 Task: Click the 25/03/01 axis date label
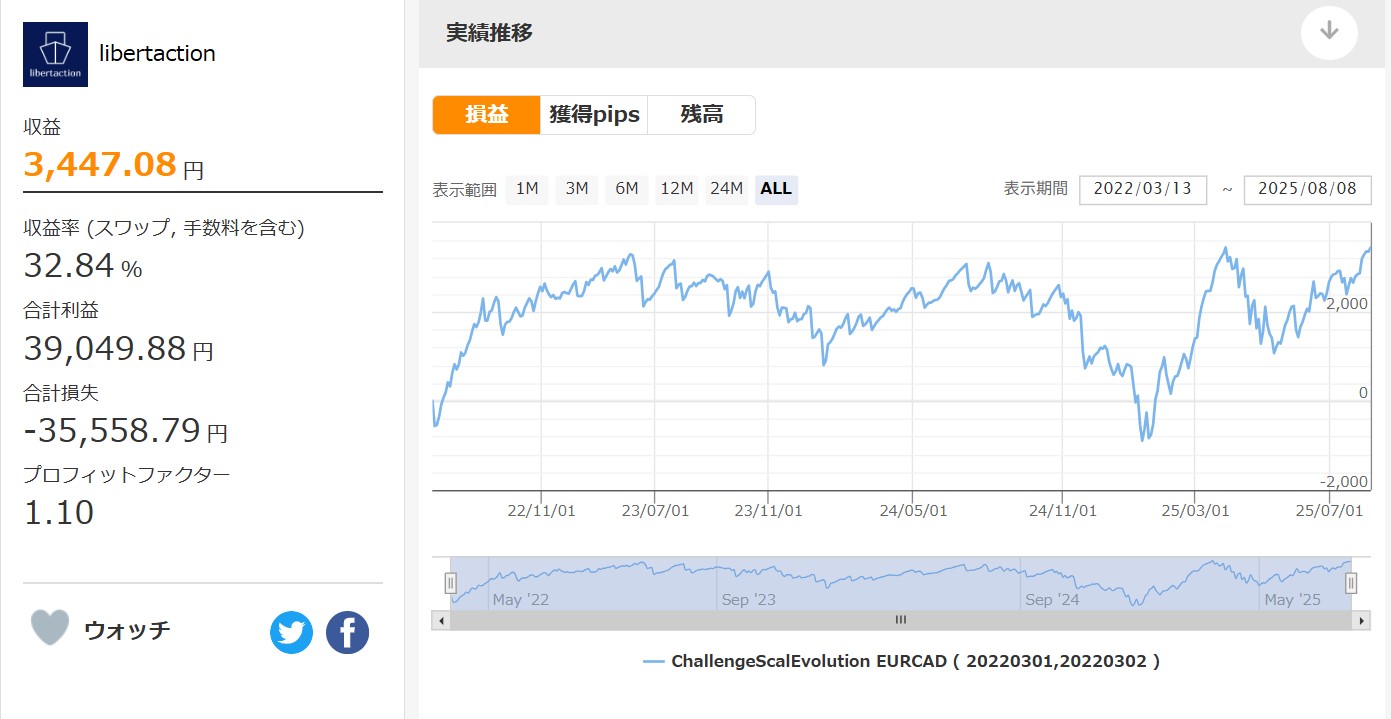1195,511
